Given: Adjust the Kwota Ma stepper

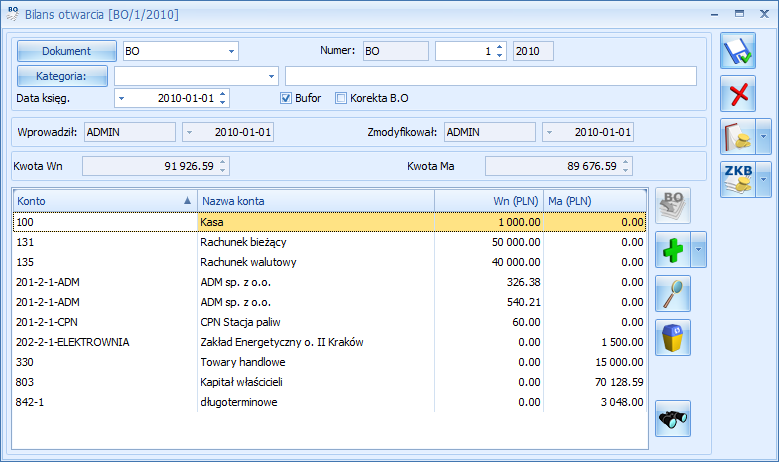Looking at the screenshot, I should click(x=625, y=166).
